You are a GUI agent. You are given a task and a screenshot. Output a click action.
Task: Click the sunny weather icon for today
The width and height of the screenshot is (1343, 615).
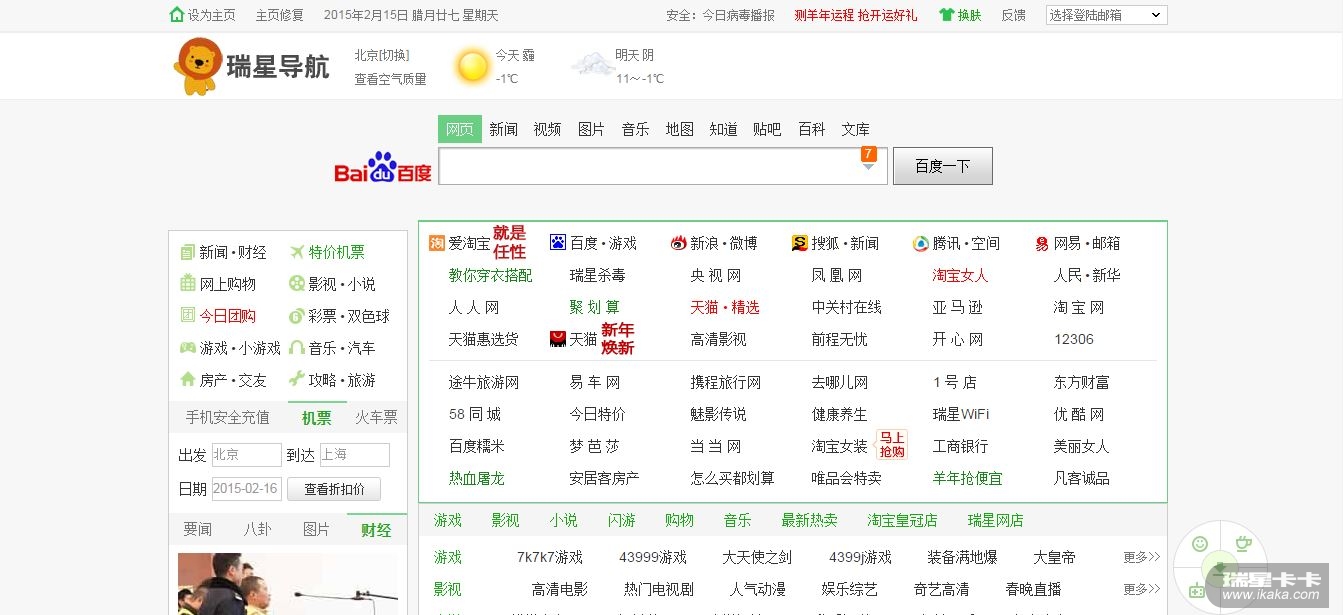(x=472, y=66)
